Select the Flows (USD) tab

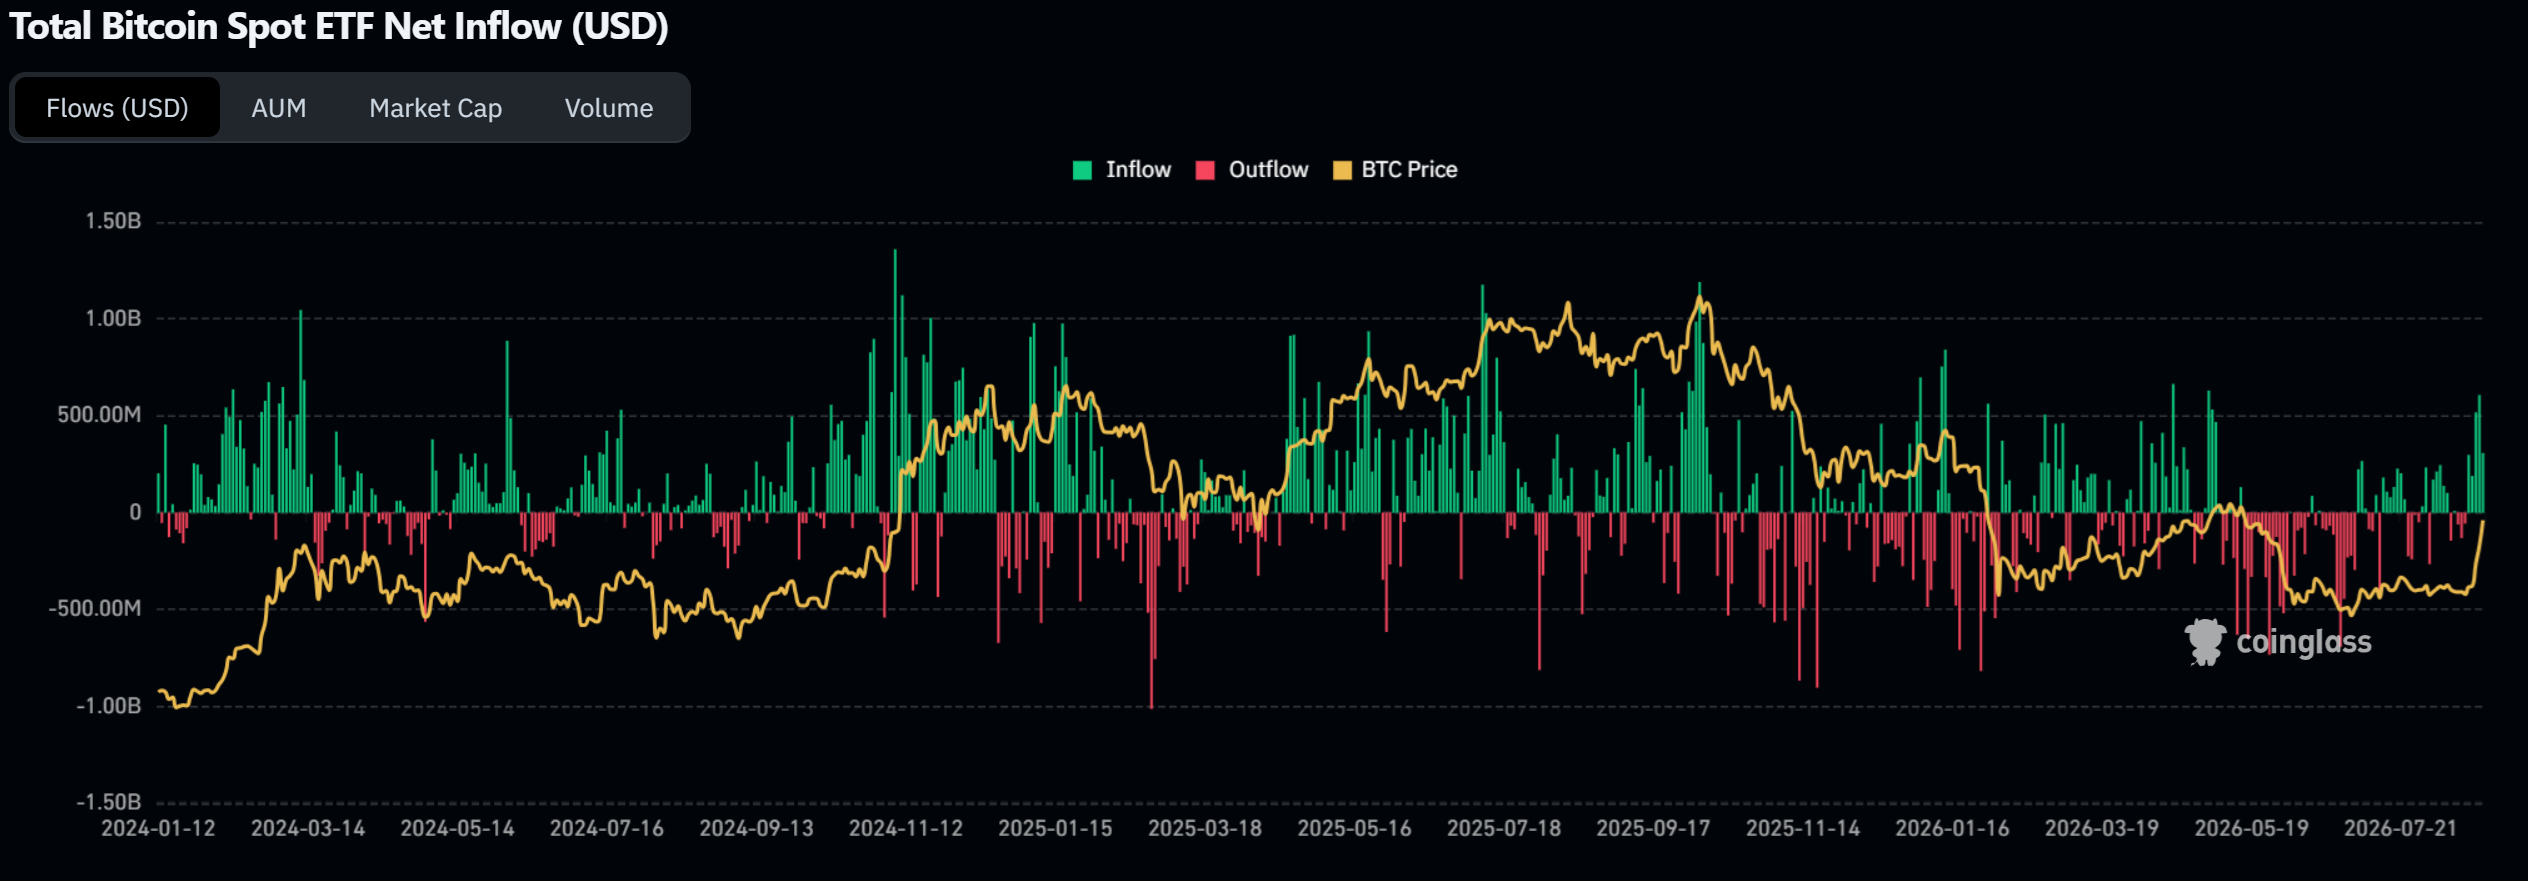click(x=117, y=108)
